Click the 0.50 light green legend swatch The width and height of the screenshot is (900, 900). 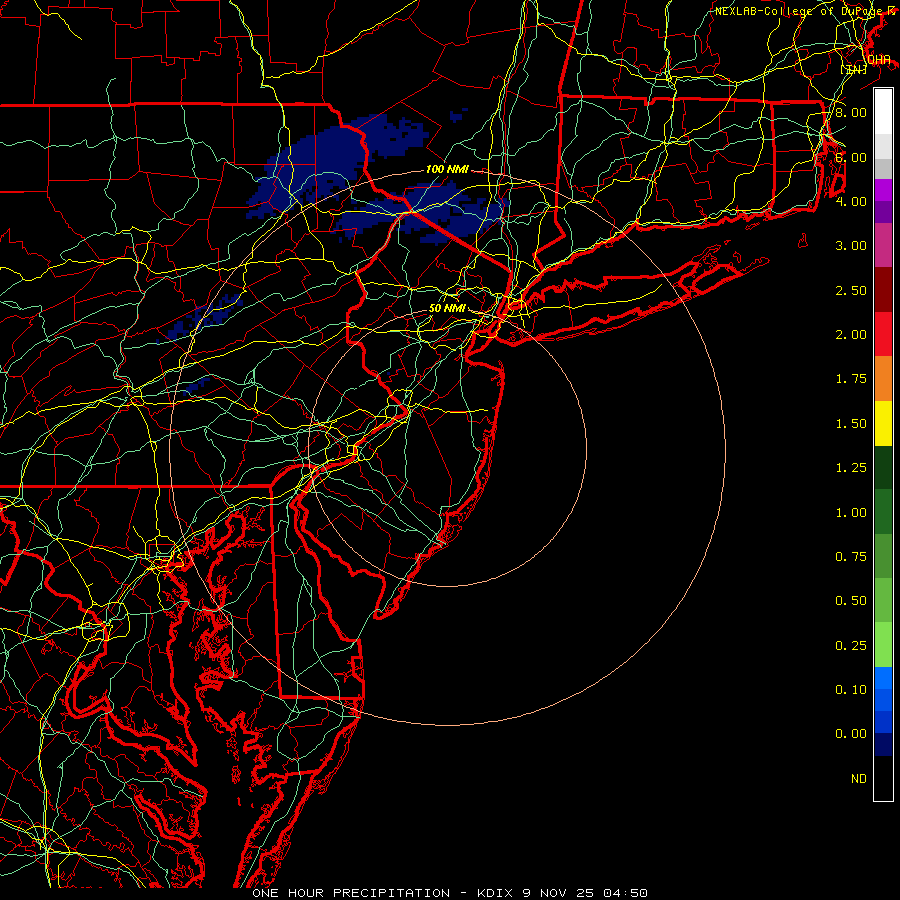point(883,600)
